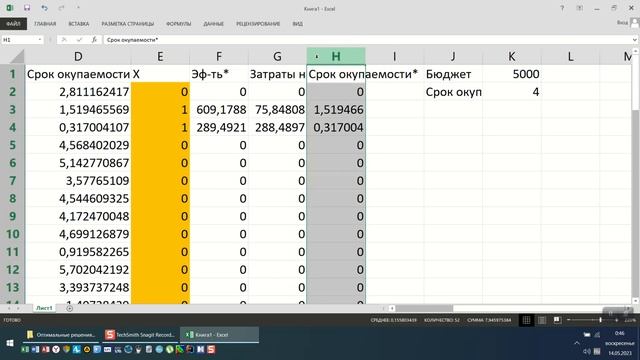Click the Эф-ть* header cell
This screenshot has height=360, width=640.
click(219, 74)
